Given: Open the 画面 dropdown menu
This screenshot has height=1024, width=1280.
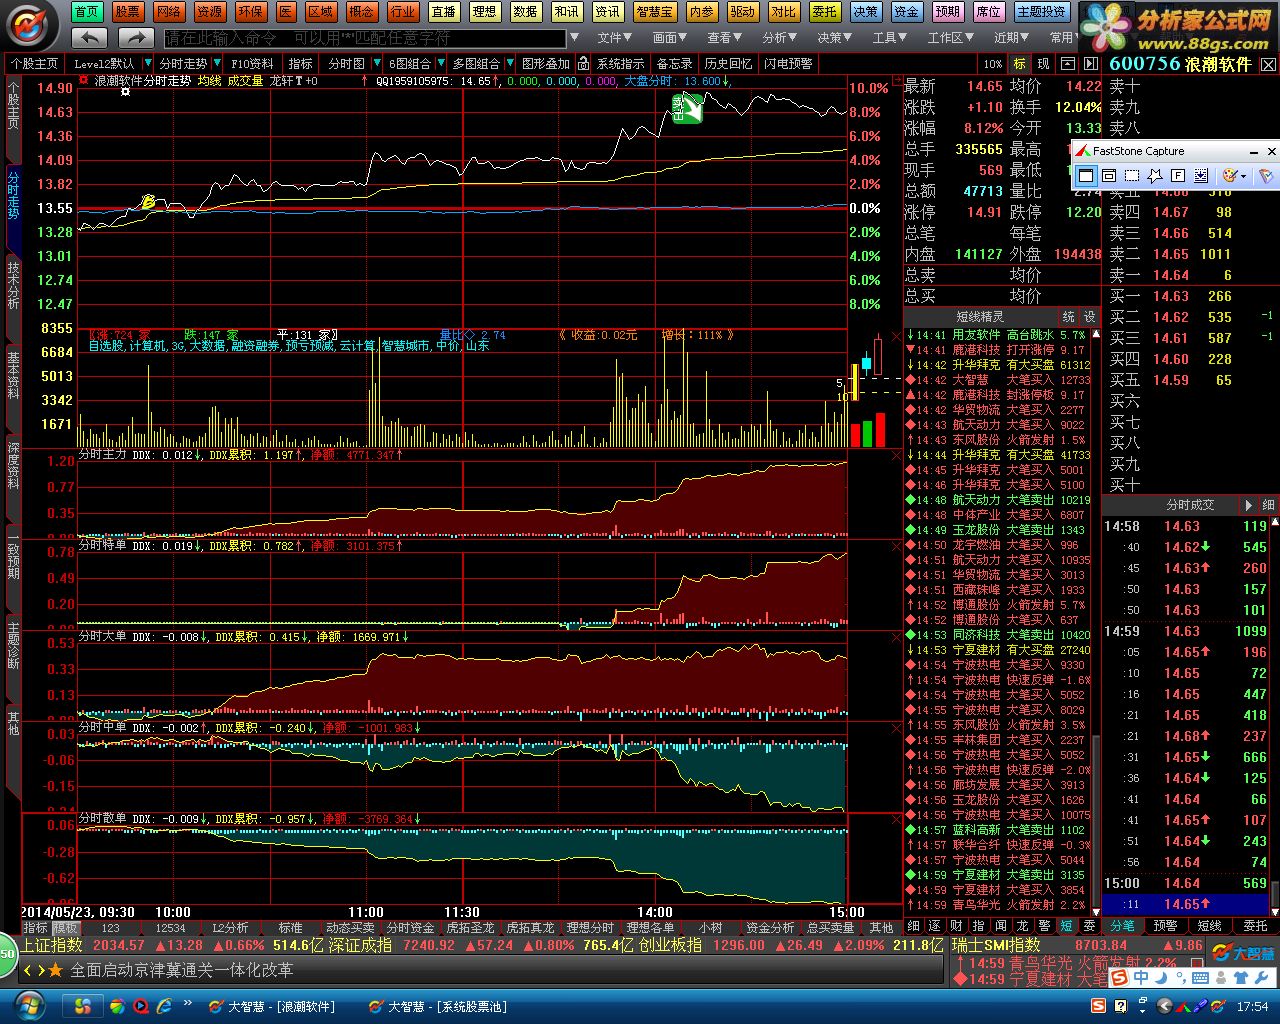Looking at the screenshot, I should [x=671, y=37].
